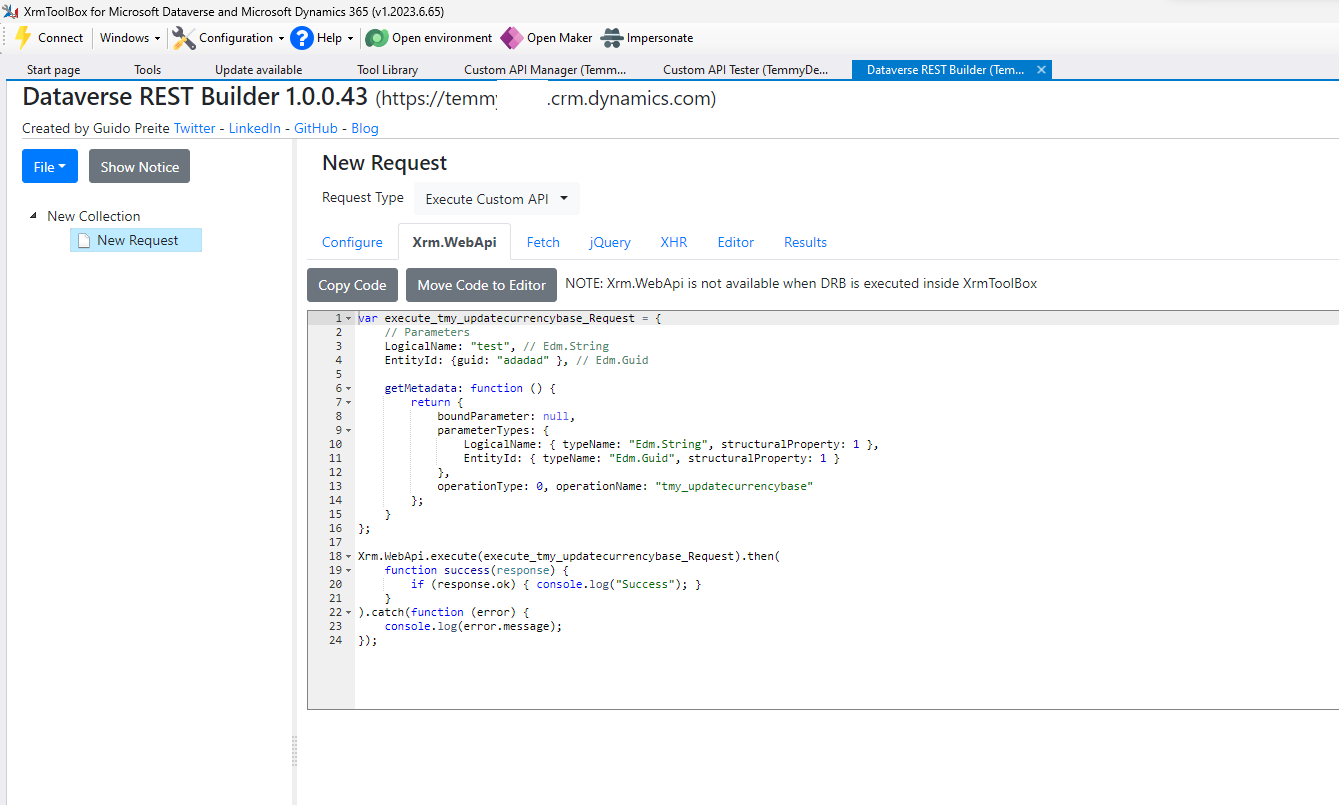Switch to the jQuery tab
Screen dimensions: 1339x805
coord(610,242)
